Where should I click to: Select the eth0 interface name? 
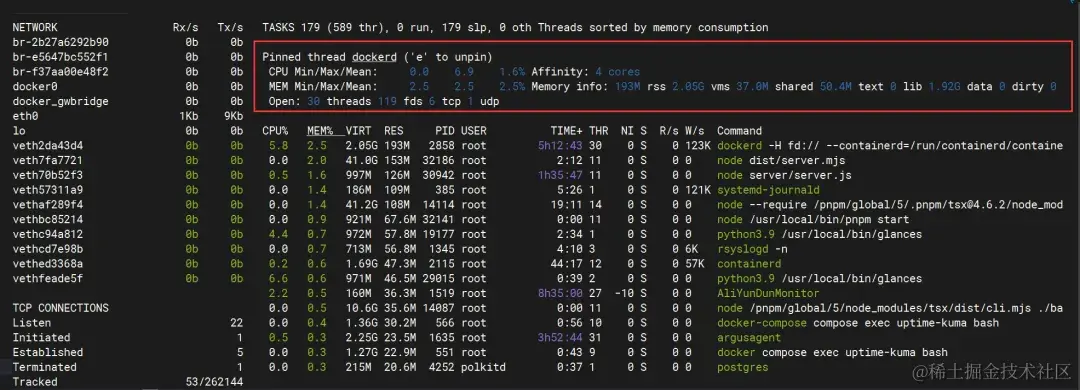[x=25, y=116]
